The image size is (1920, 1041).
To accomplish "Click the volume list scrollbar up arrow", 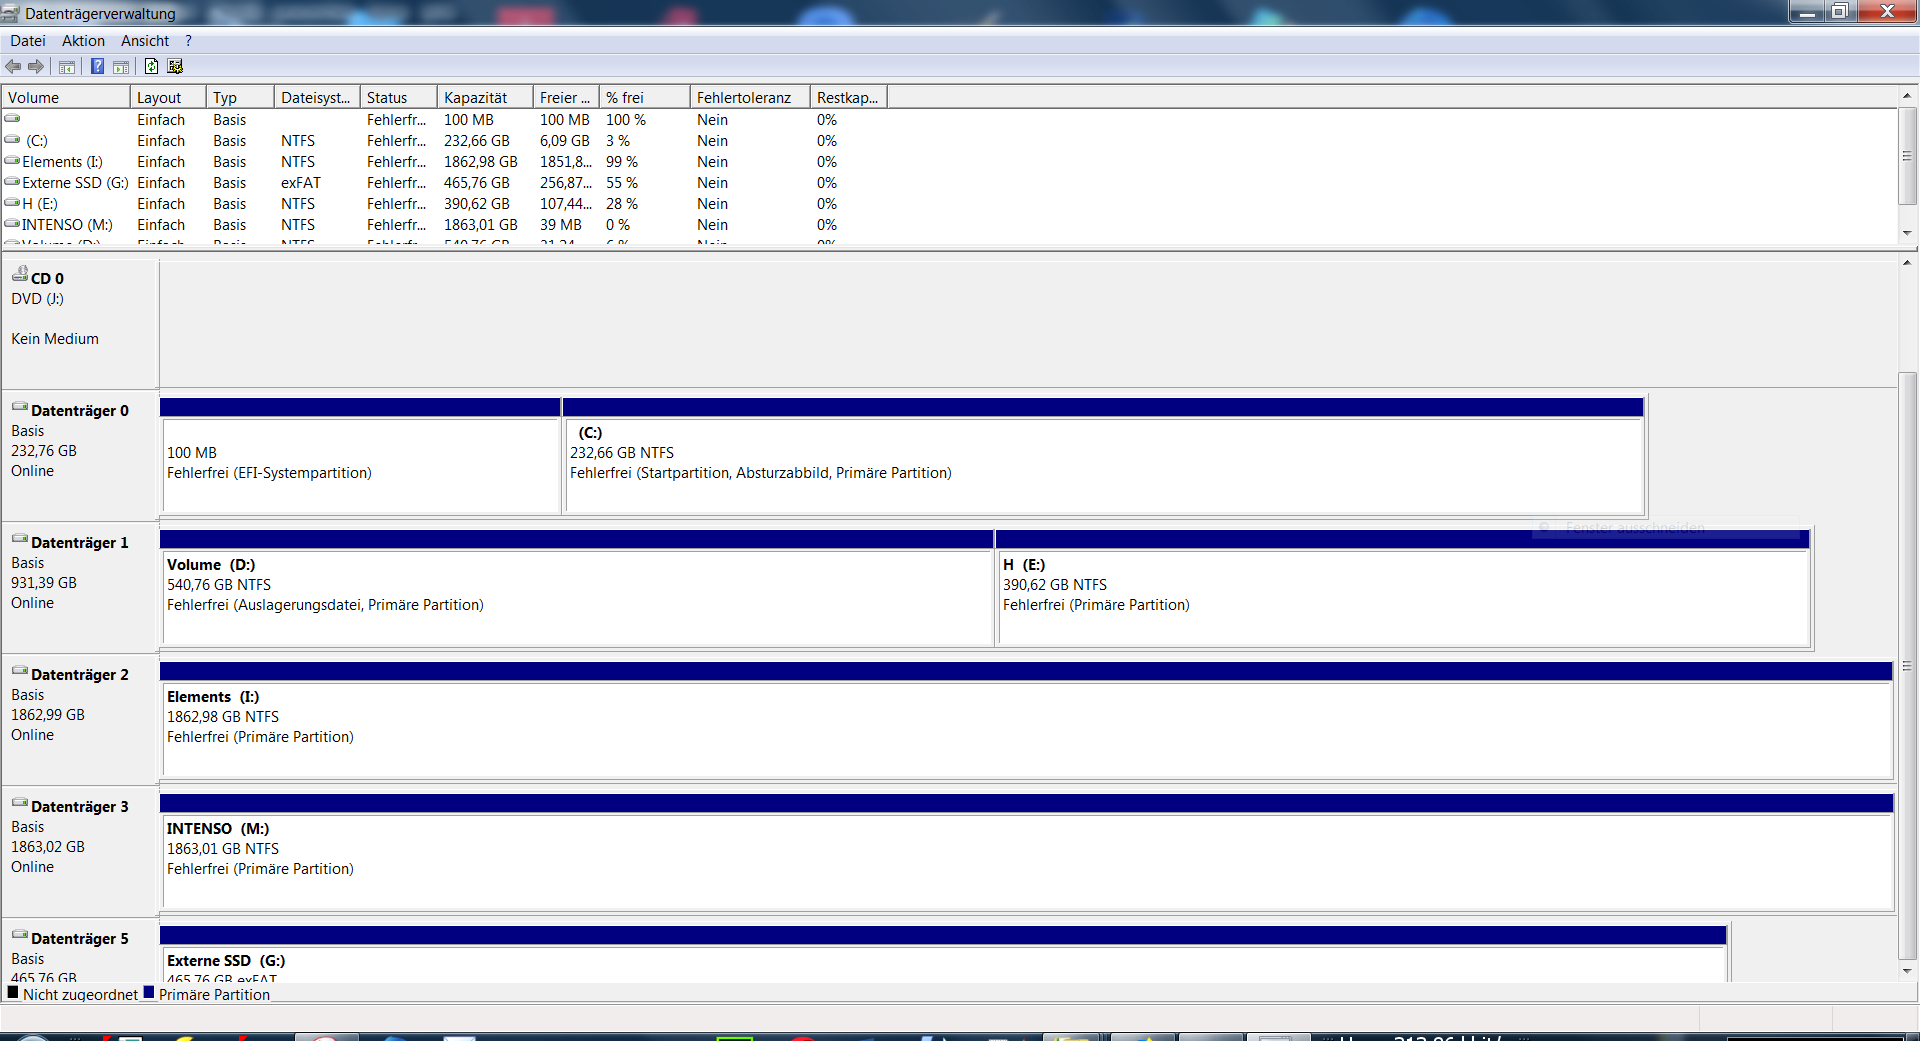I will [1907, 96].
